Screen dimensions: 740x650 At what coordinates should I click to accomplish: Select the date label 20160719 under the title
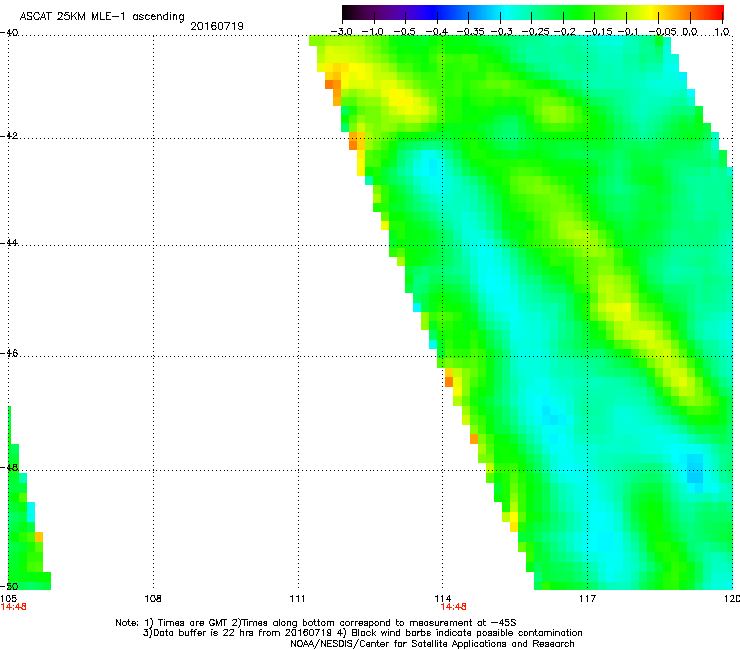click(x=217, y=26)
